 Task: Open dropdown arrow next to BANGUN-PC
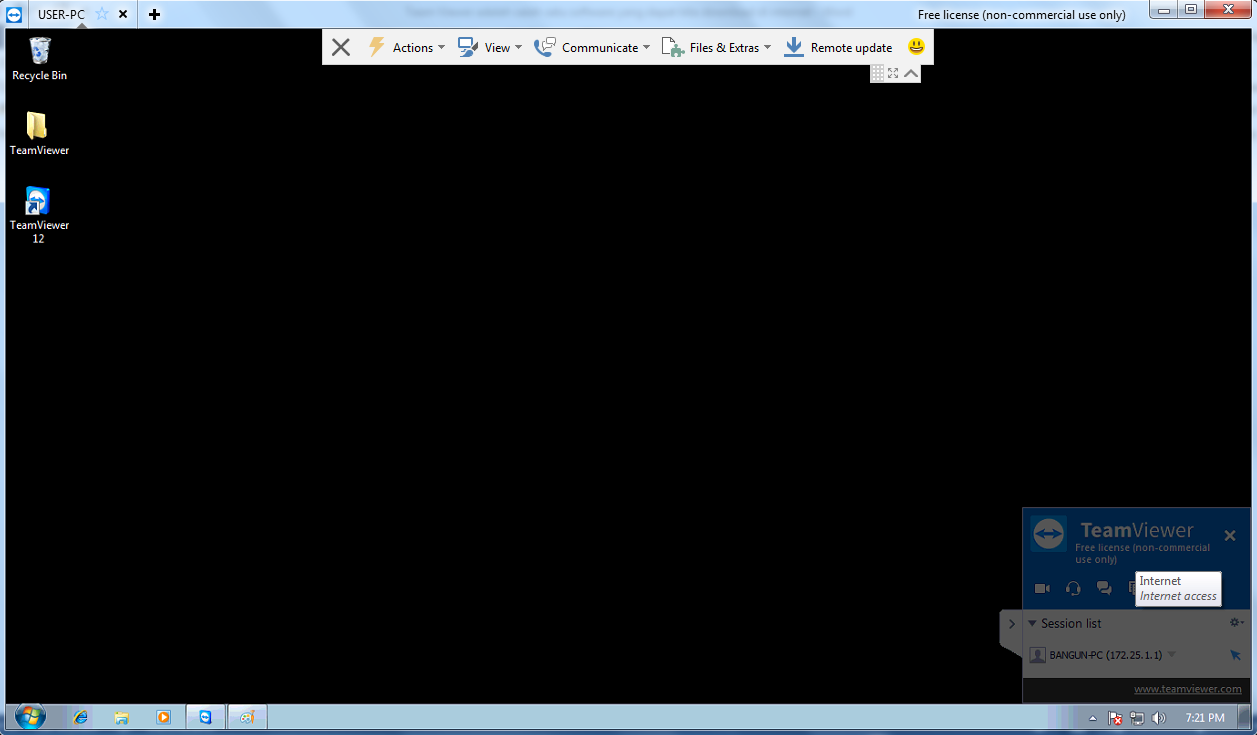1172,655
